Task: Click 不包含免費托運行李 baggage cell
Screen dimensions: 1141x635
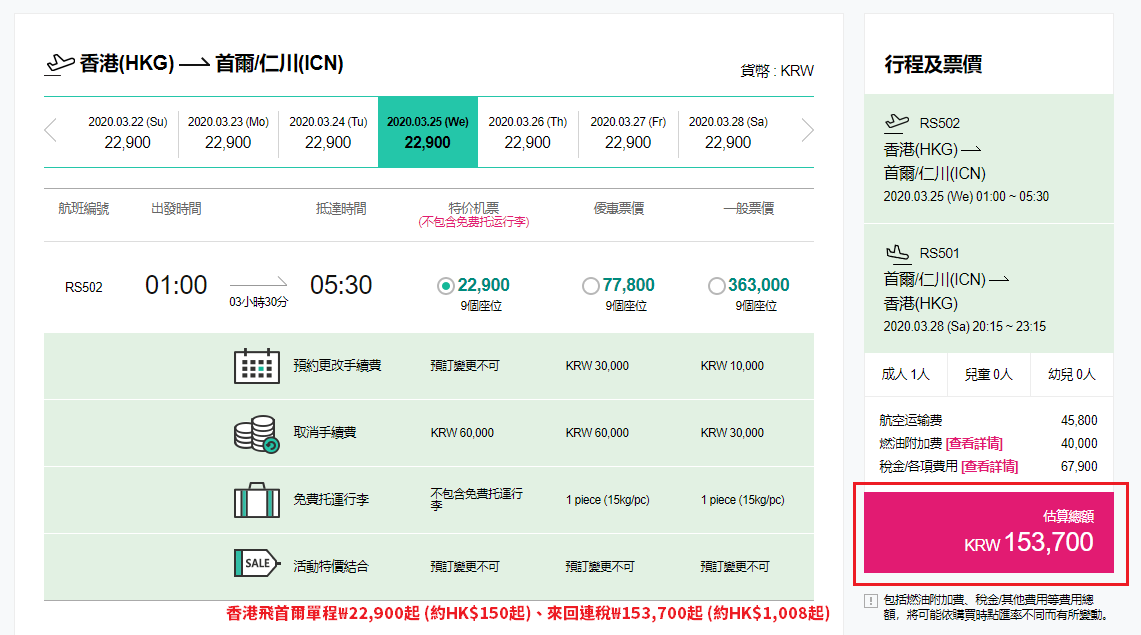Action: pos(477,499)
